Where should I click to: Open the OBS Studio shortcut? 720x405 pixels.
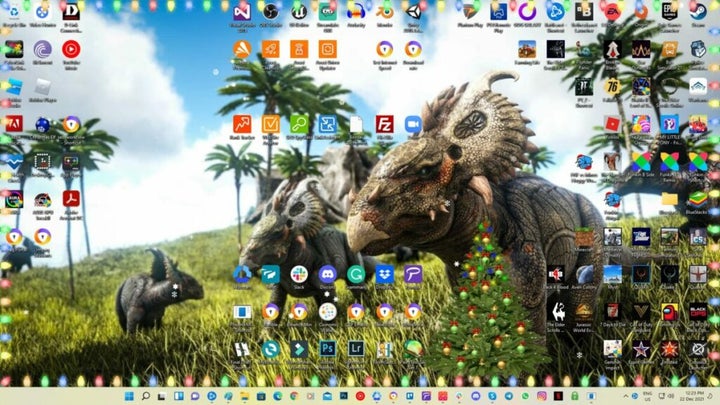pyautogui.click(x=270, y=11)
